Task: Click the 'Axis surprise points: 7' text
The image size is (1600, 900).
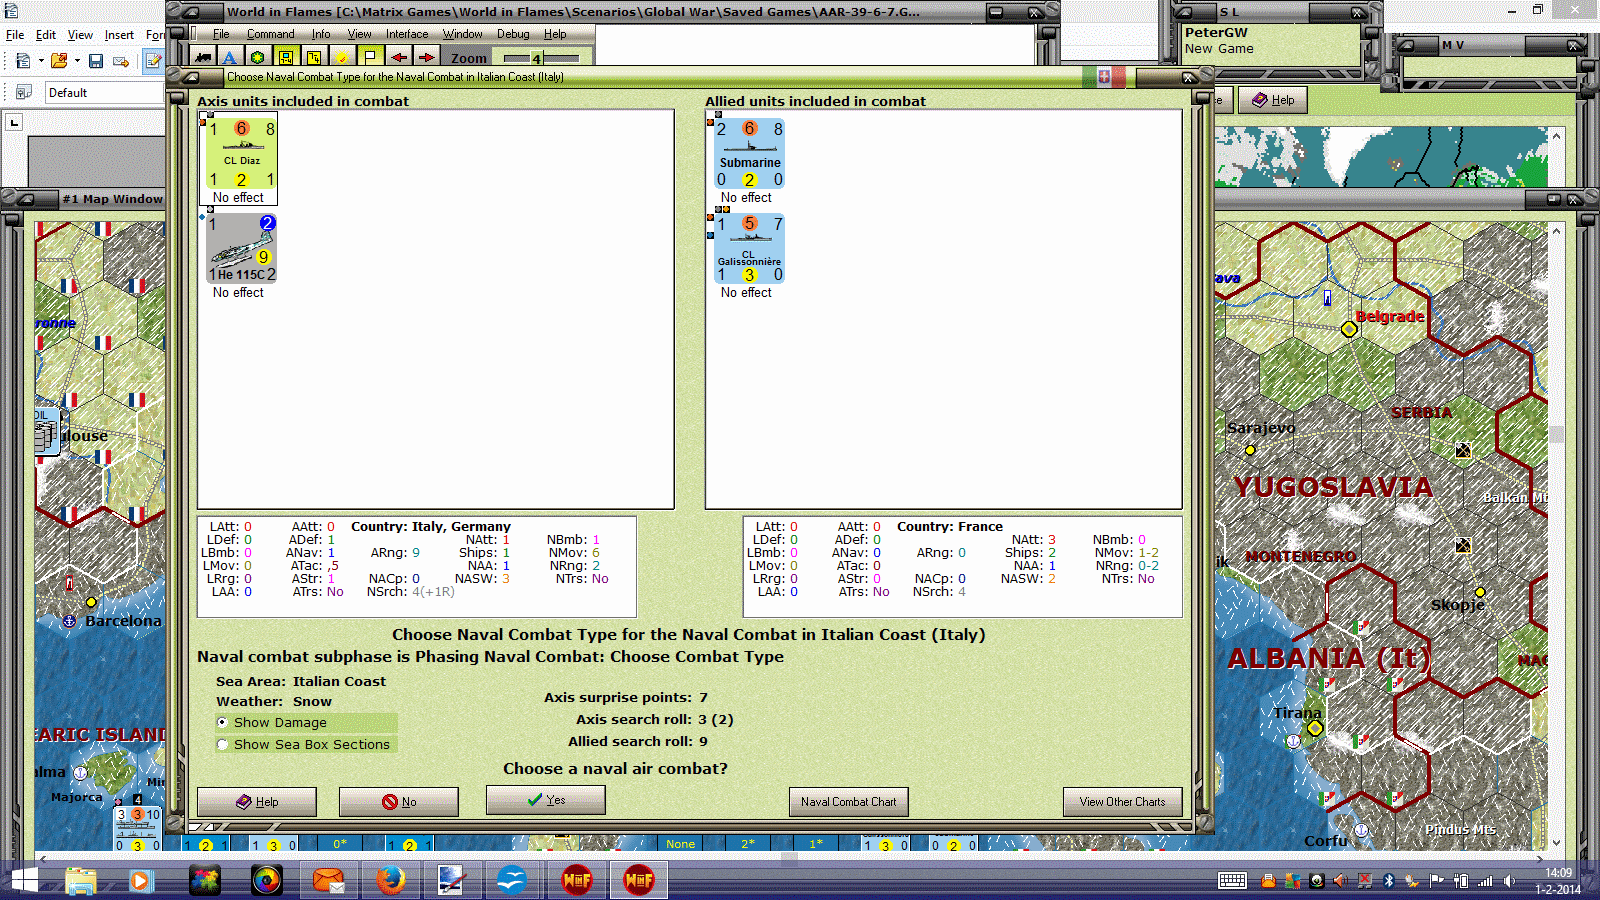Action: (625, 697)
